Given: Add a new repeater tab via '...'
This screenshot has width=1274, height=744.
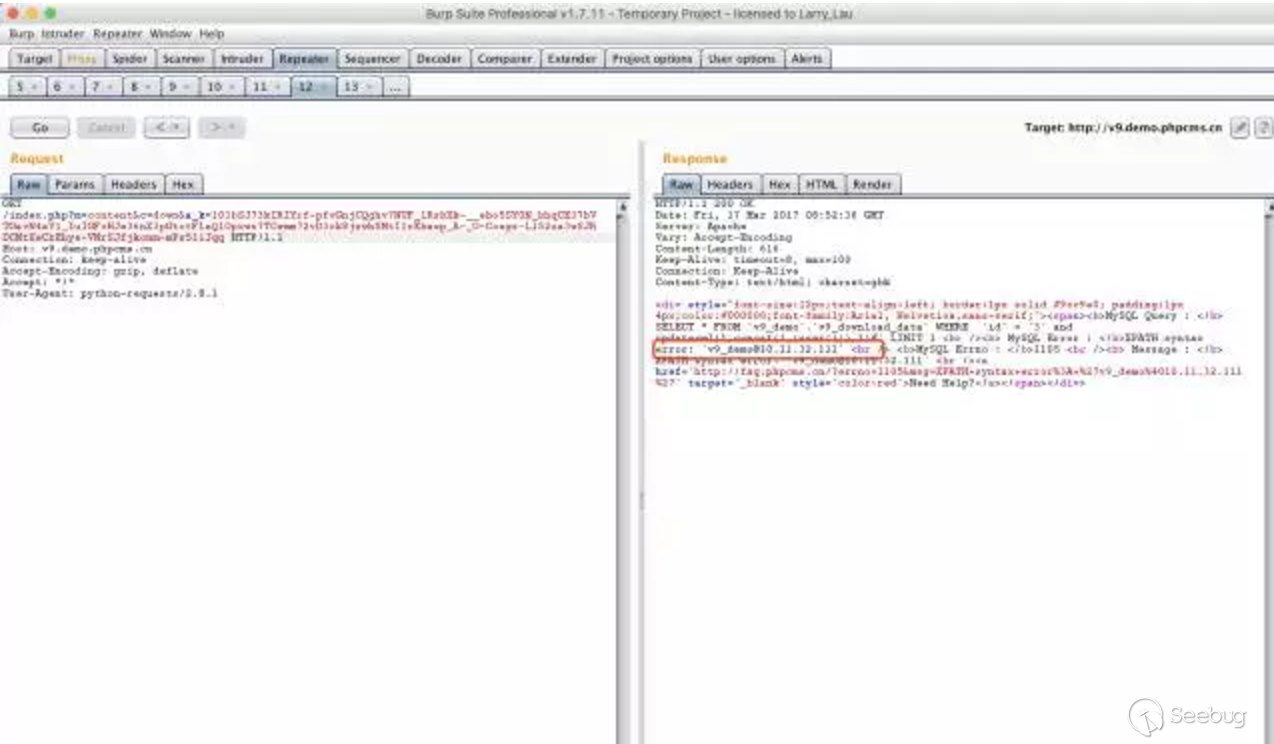Looking at the screenshot, I should pos(396,87).
